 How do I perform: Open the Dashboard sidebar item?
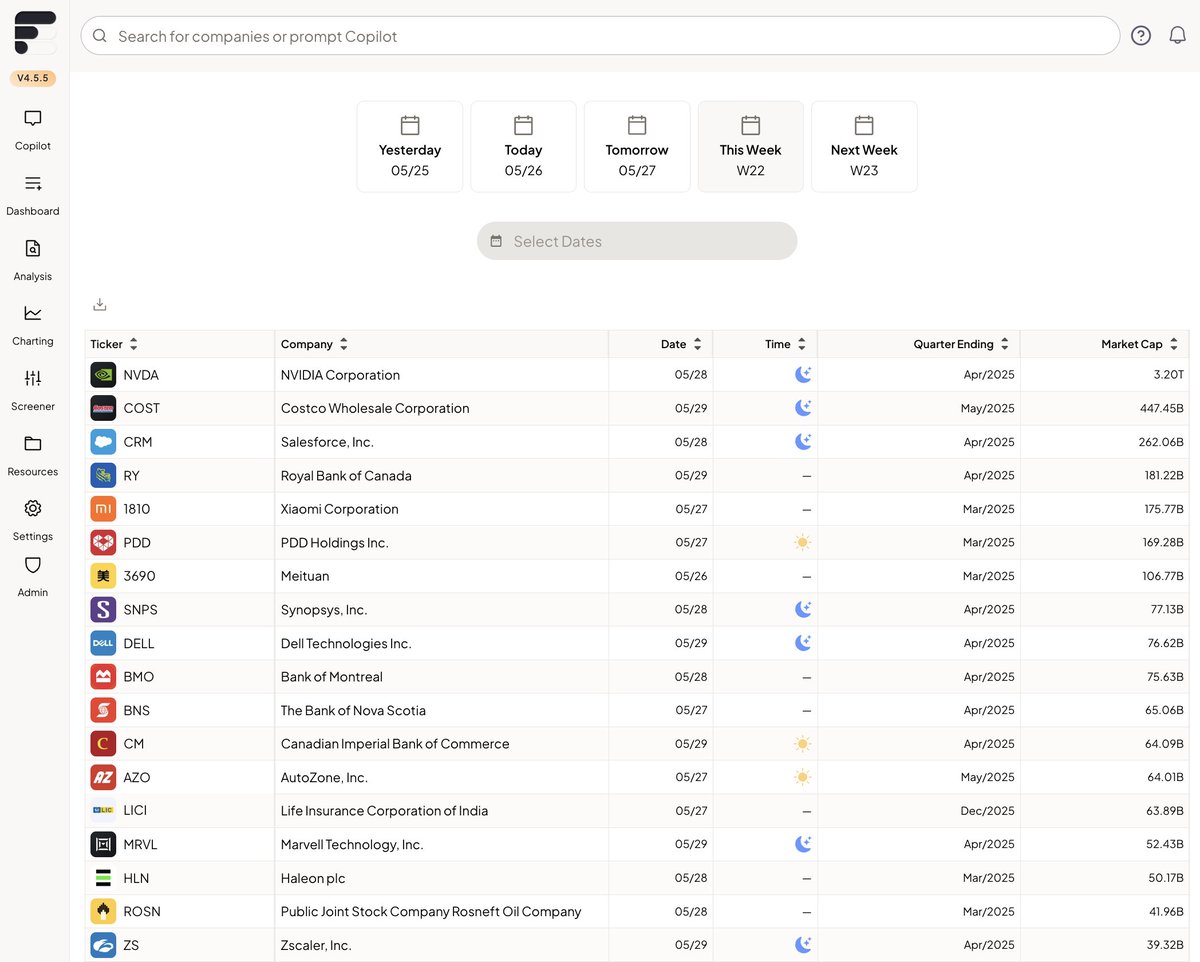pyautogui.click(x=33, y=195)
